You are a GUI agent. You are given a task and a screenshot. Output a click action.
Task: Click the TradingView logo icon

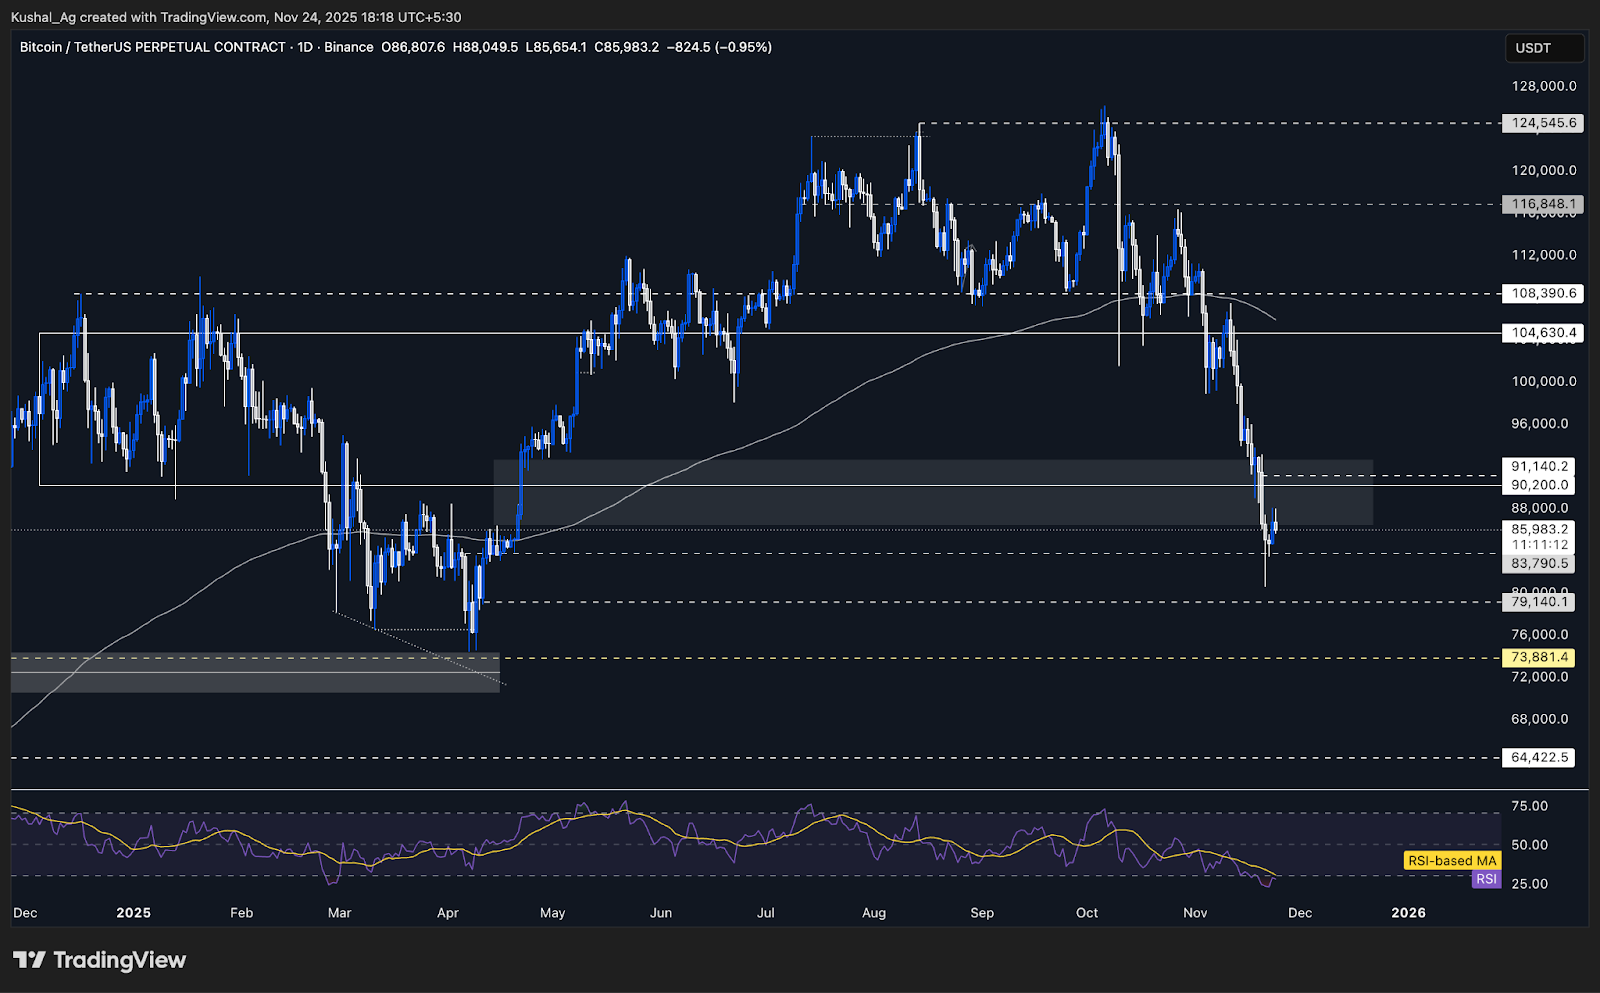point(29,960)
